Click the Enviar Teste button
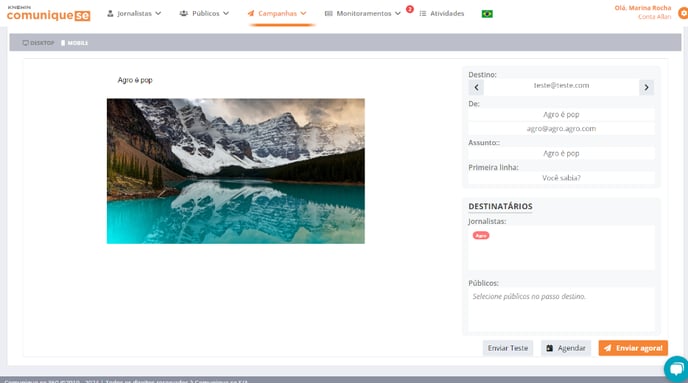Screen dimensions: 688x383 (x=508, y=348)
